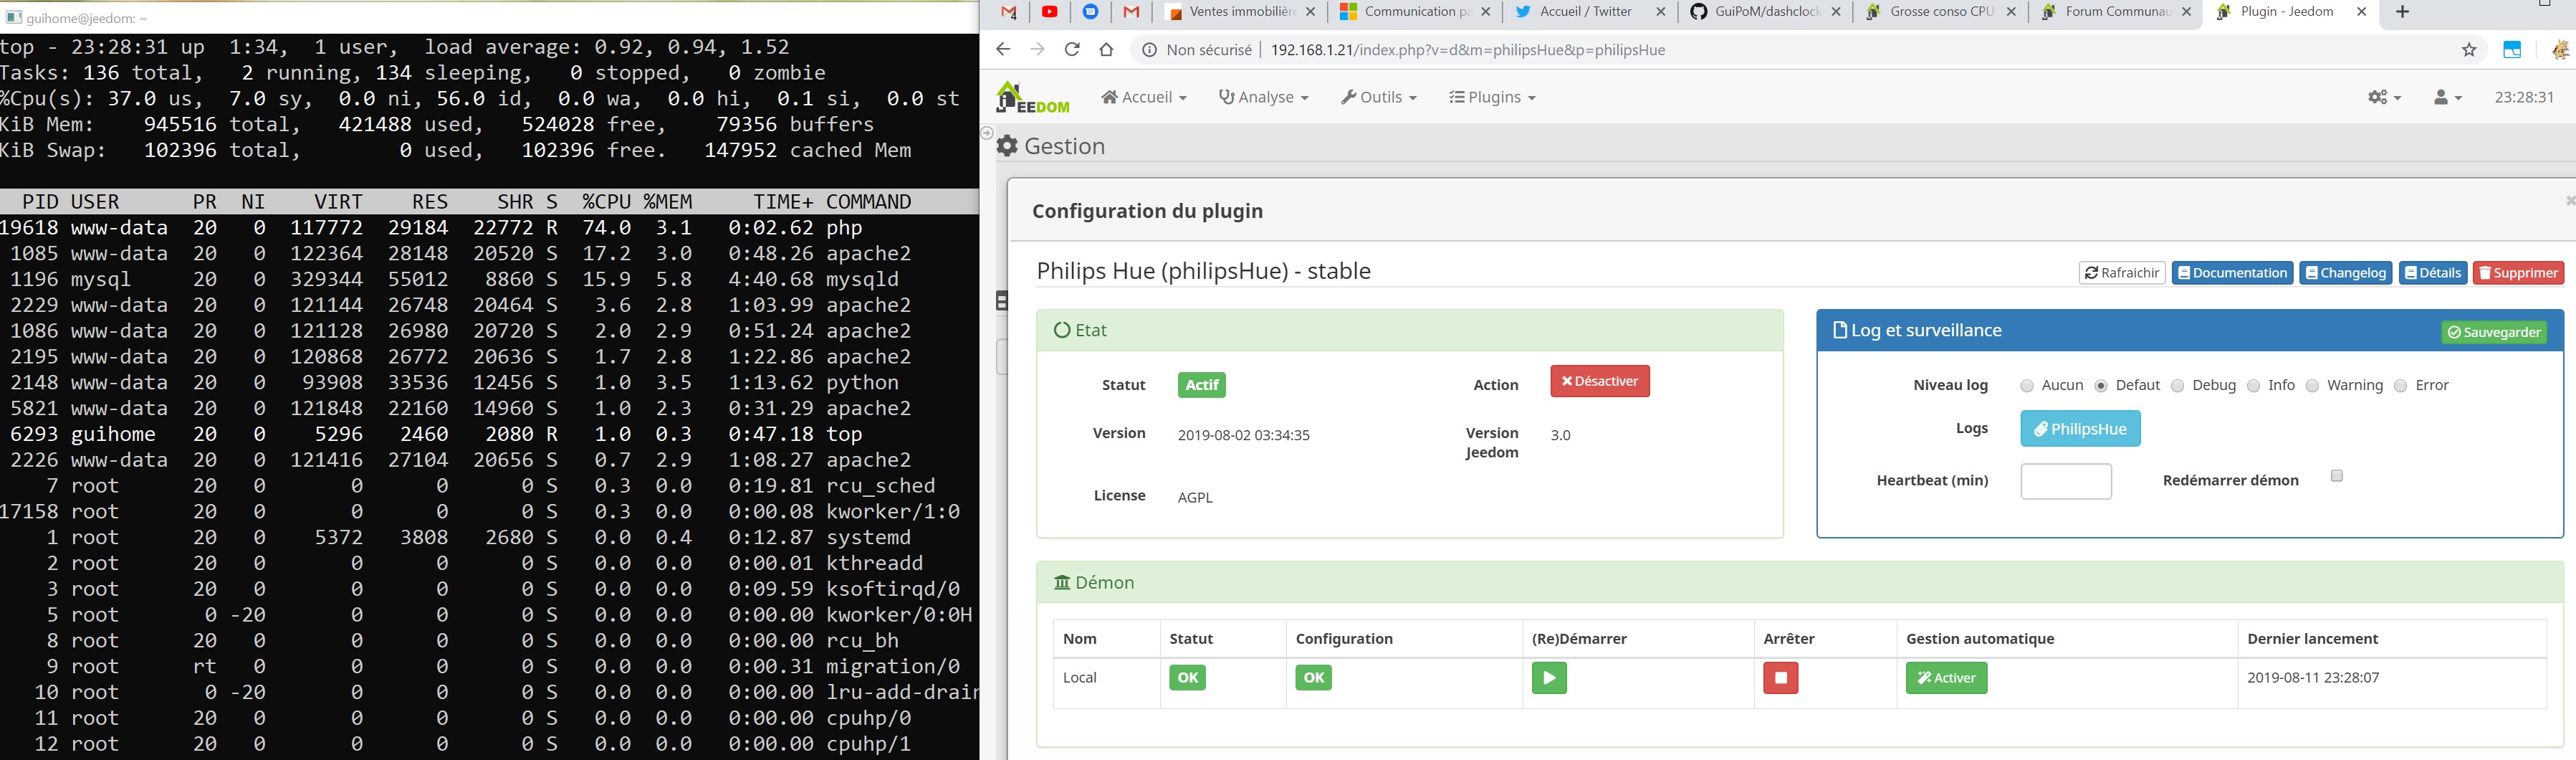Click Sauvegarder in Log et surveillance
Viewport: 2576px width, 760px height.
click(2494, 332)
